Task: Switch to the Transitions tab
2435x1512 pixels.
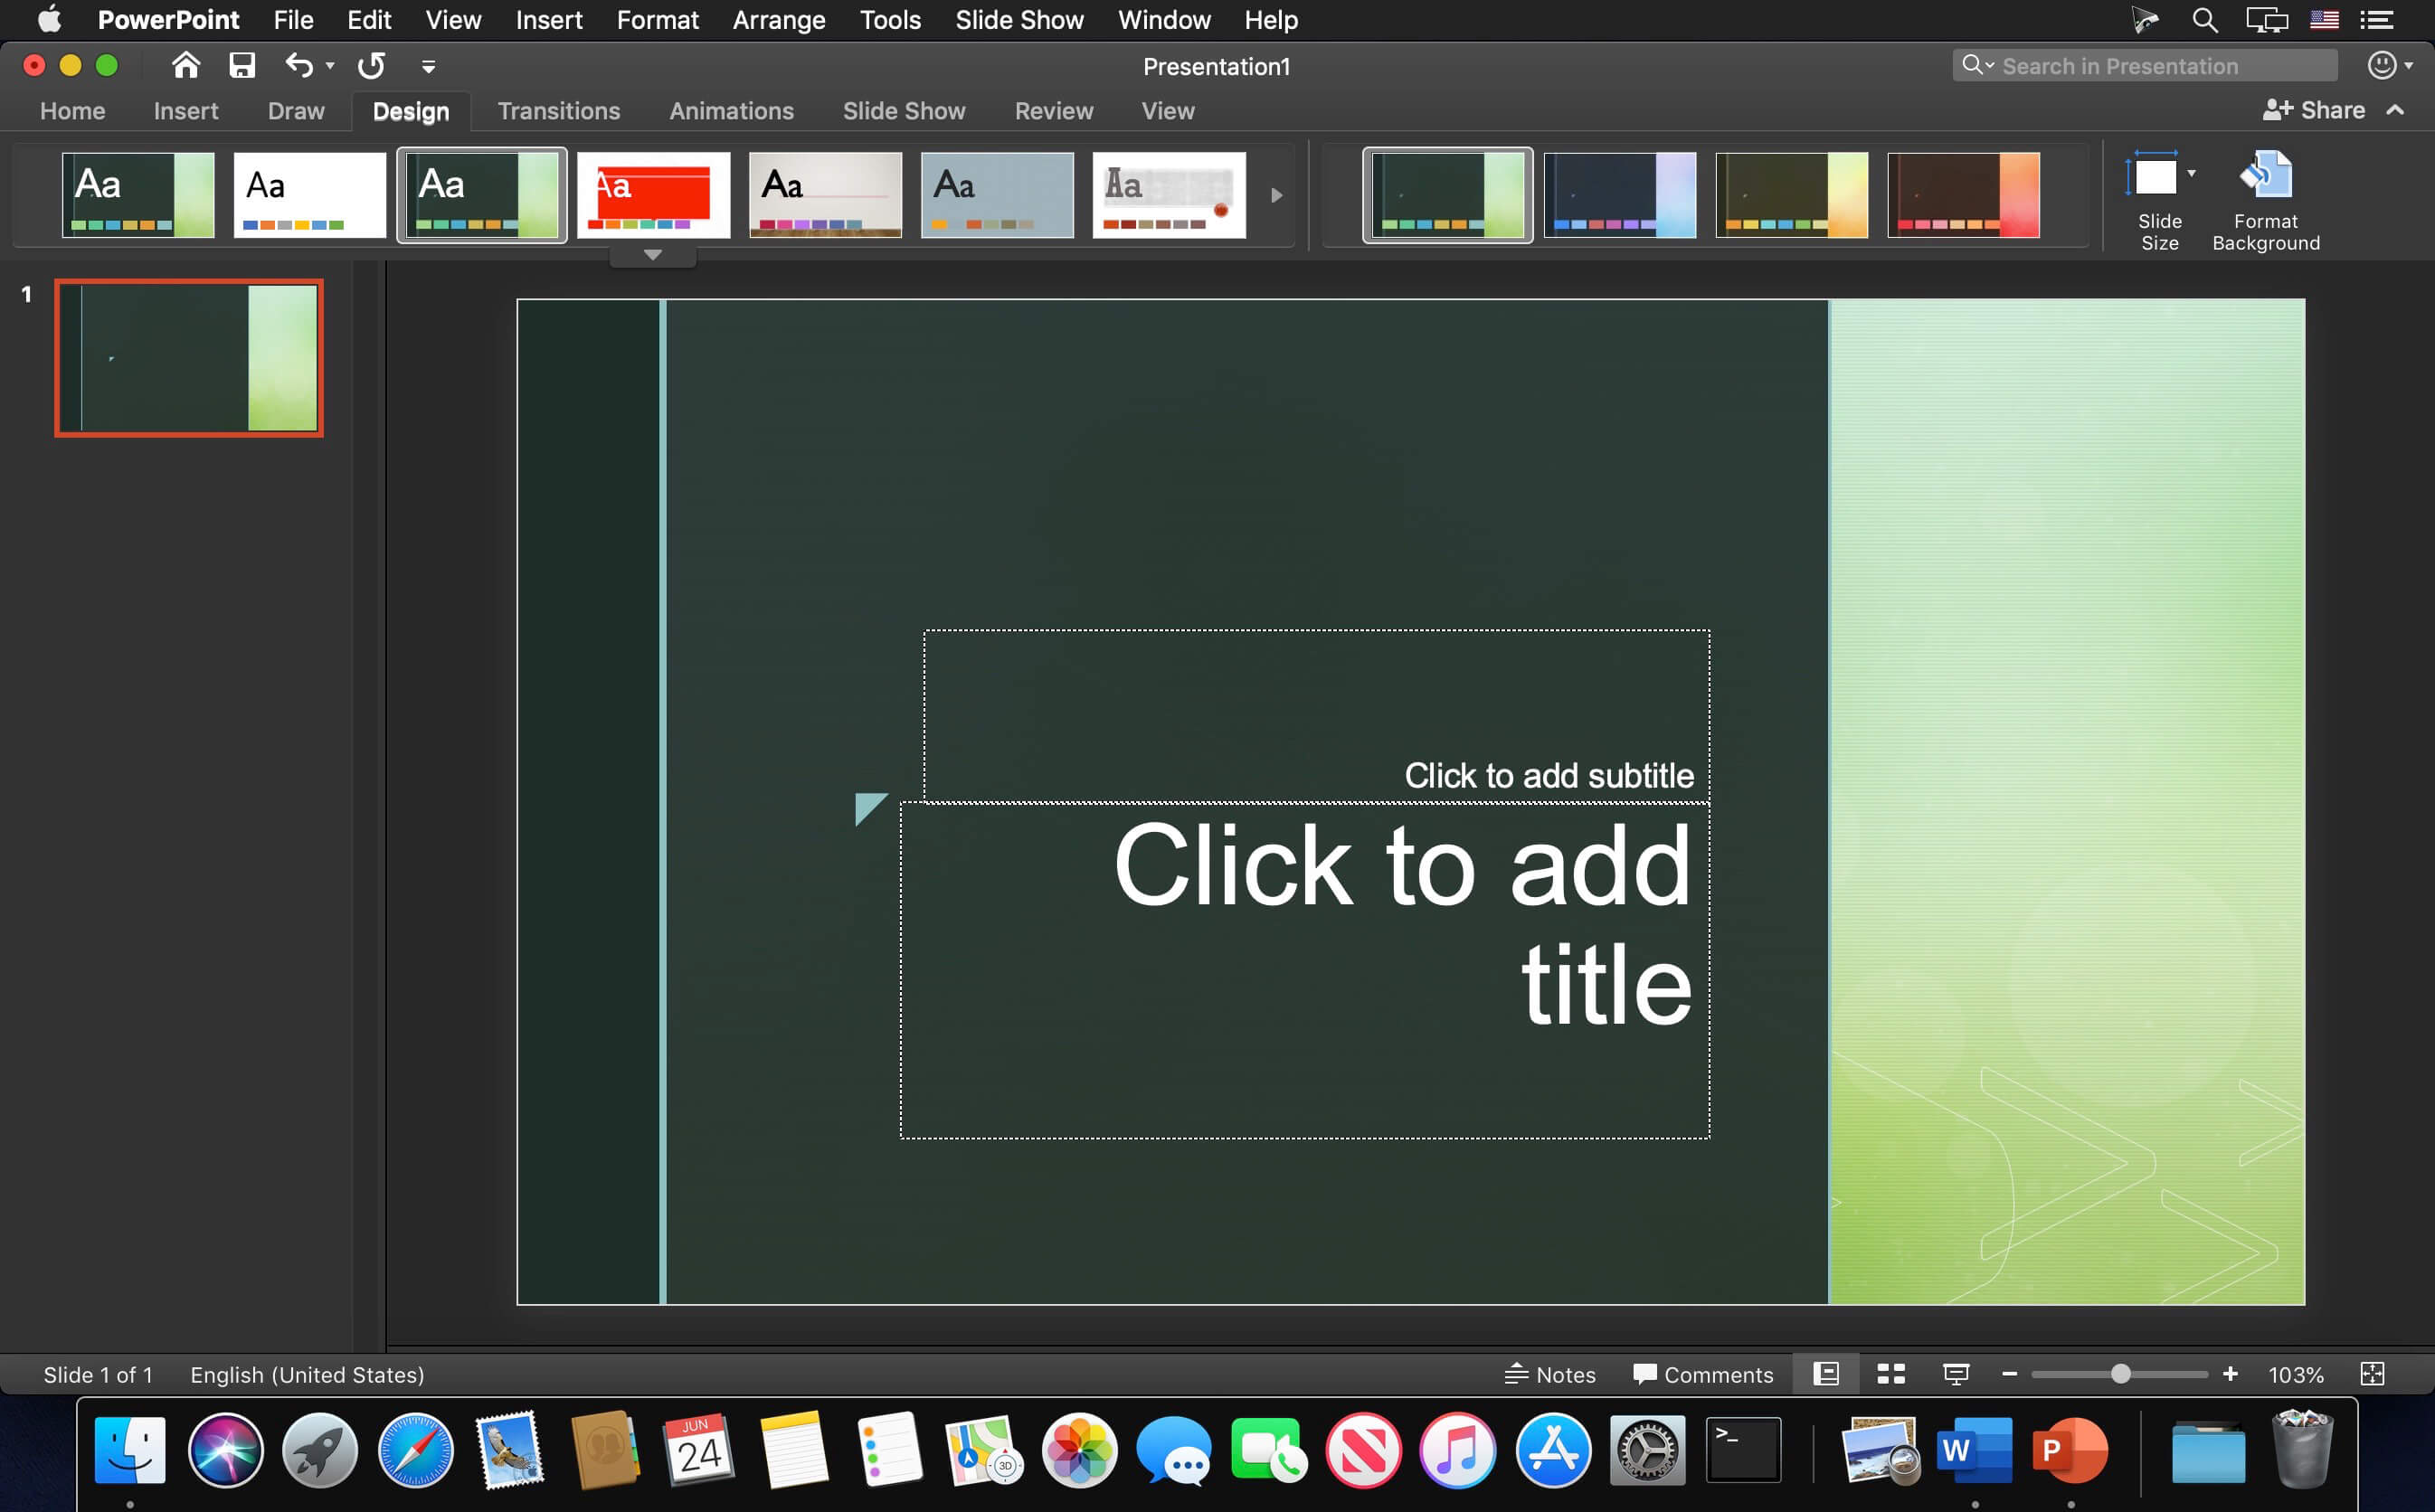Action: pyautogui.click(x=557, y=109)
